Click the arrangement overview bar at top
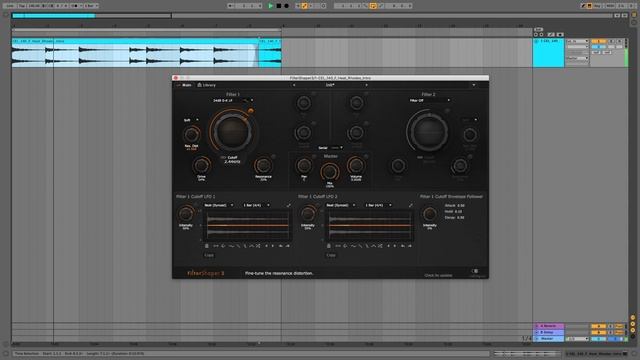 coord(313,16)
